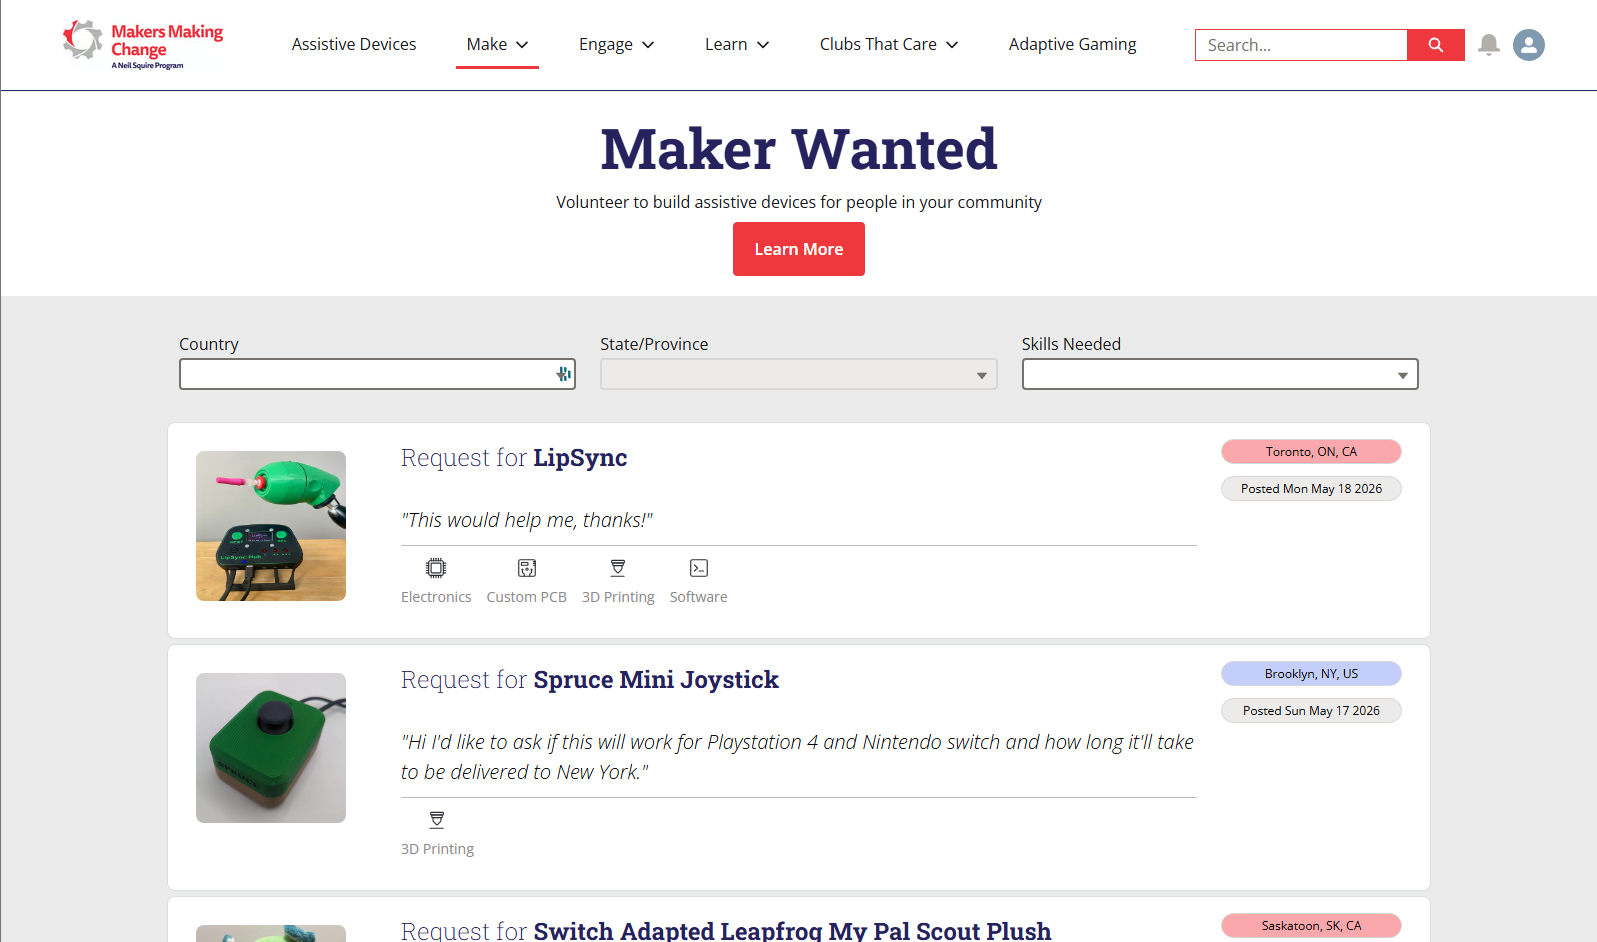Click the Custom PCB label
Image resolution: width=1597 pixels, height=942 pixels.
527,597
